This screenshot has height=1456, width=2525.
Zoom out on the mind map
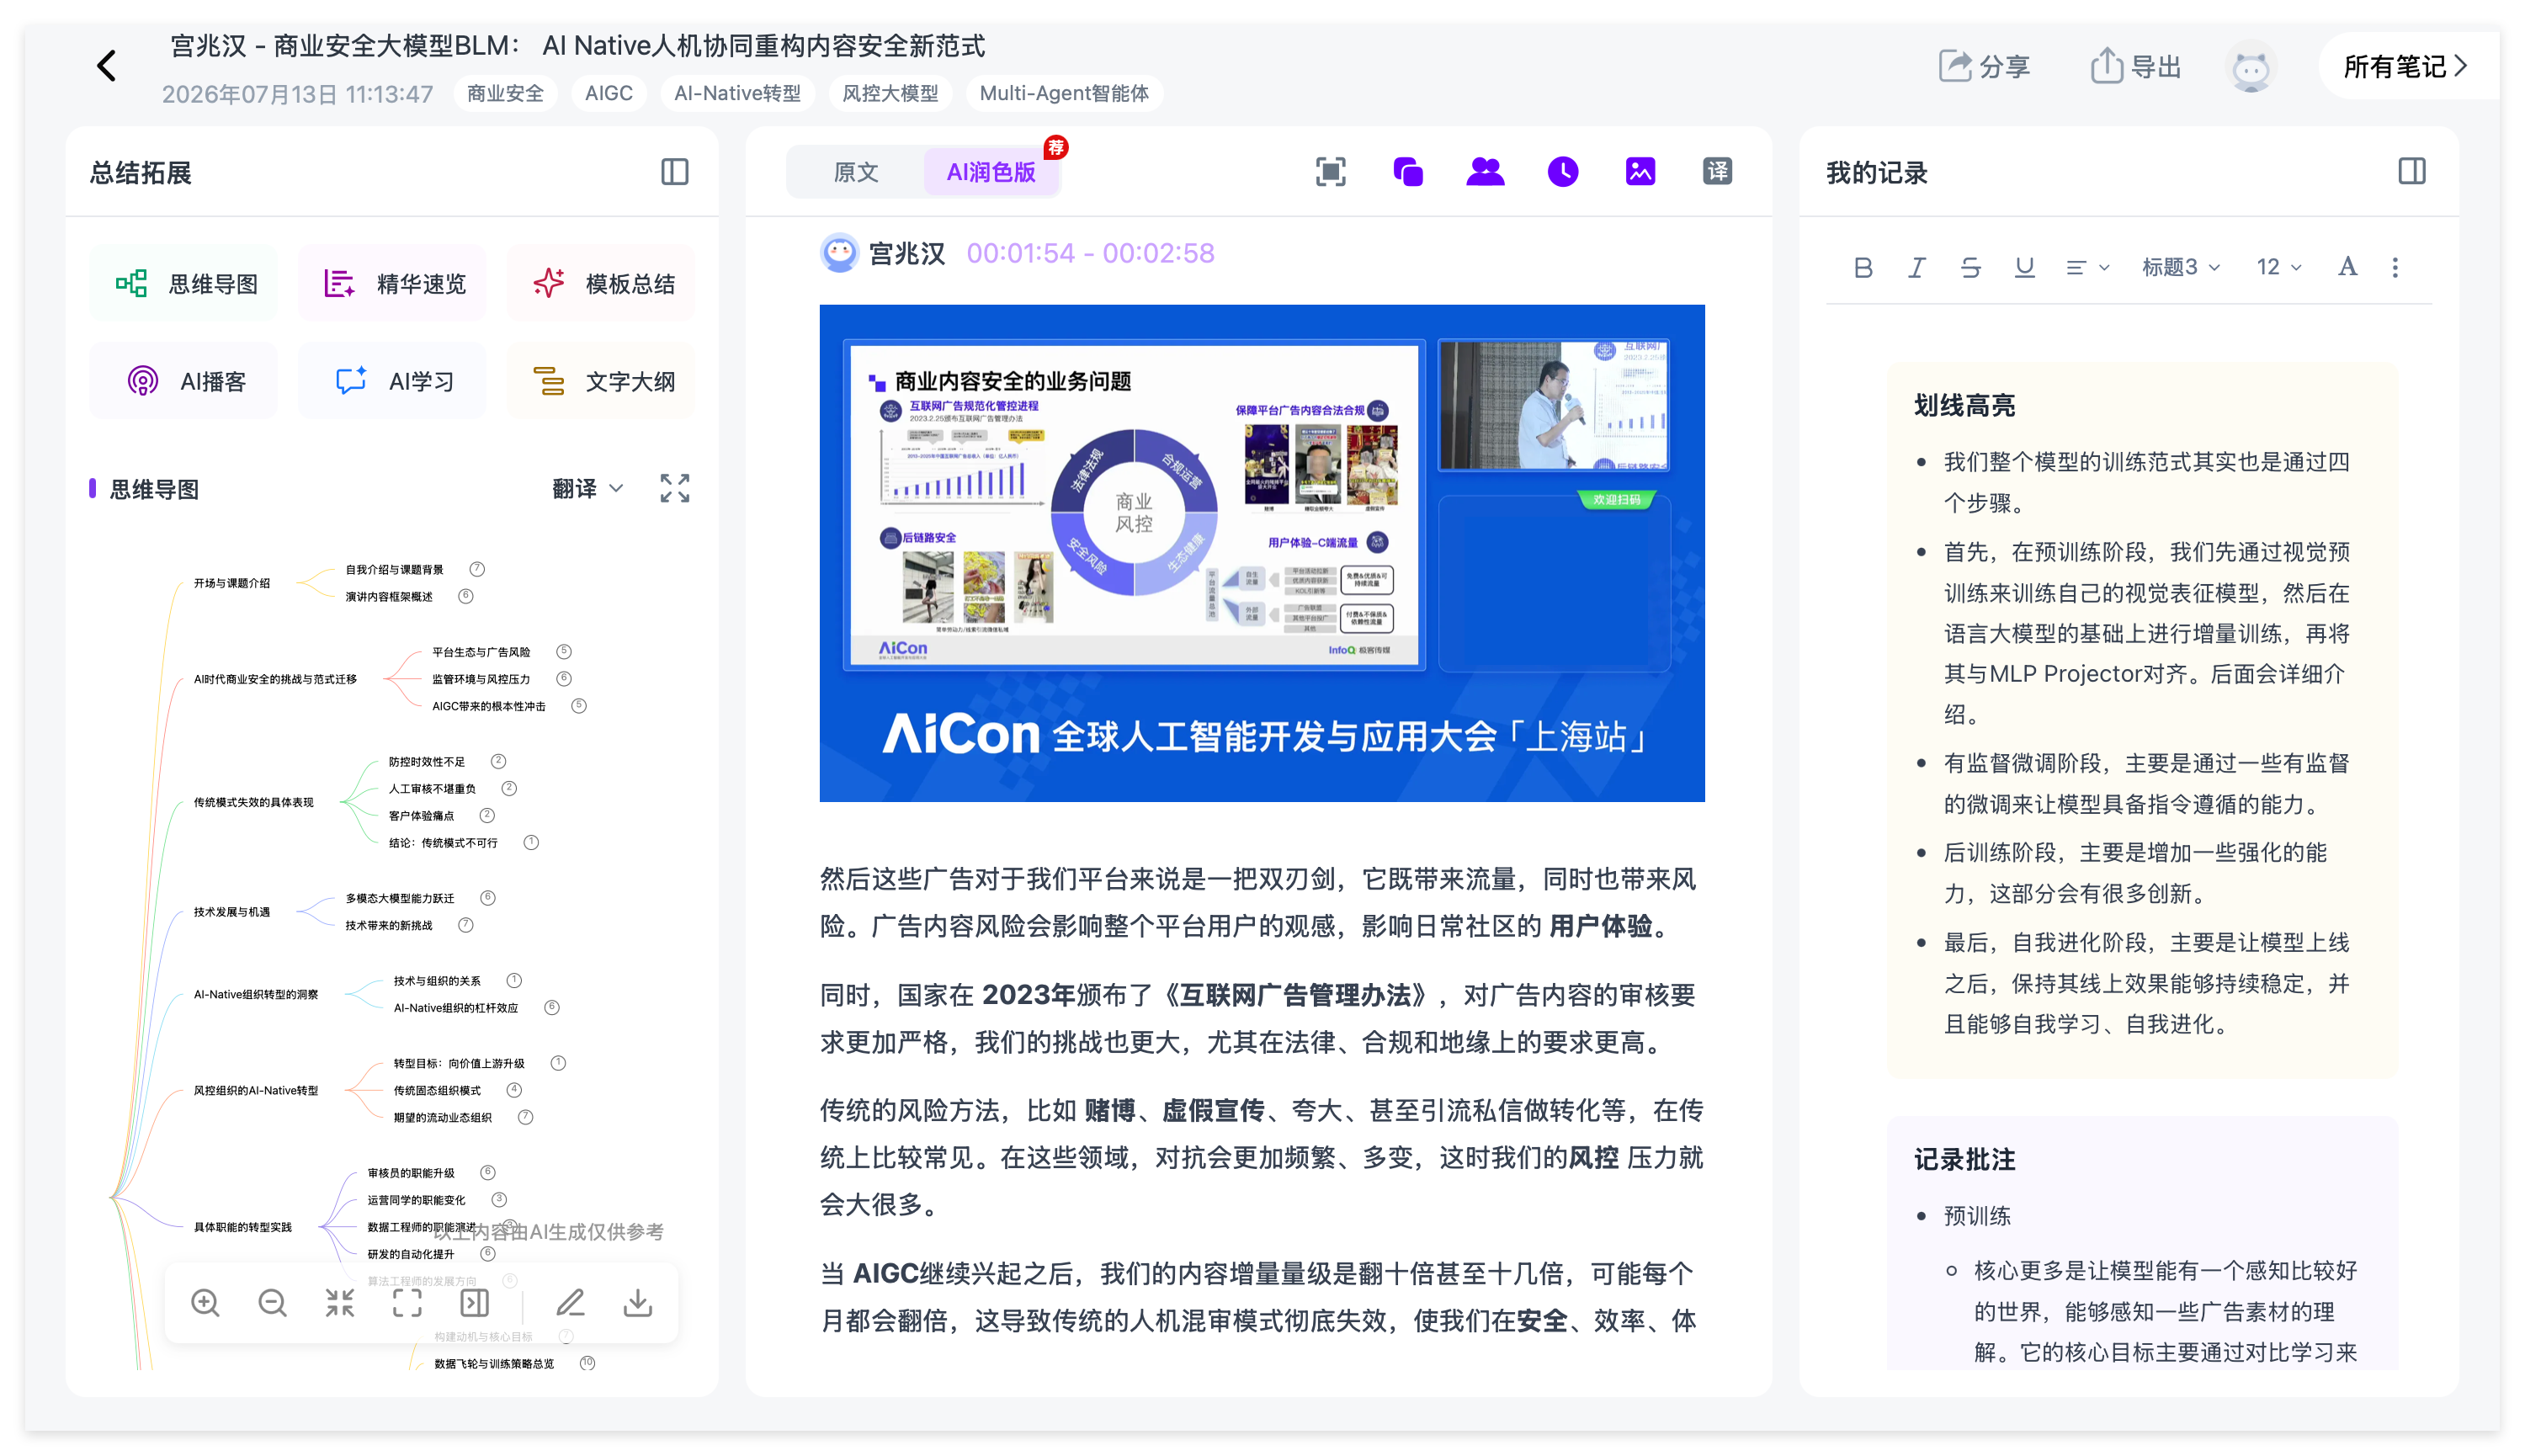(272, 1303)
